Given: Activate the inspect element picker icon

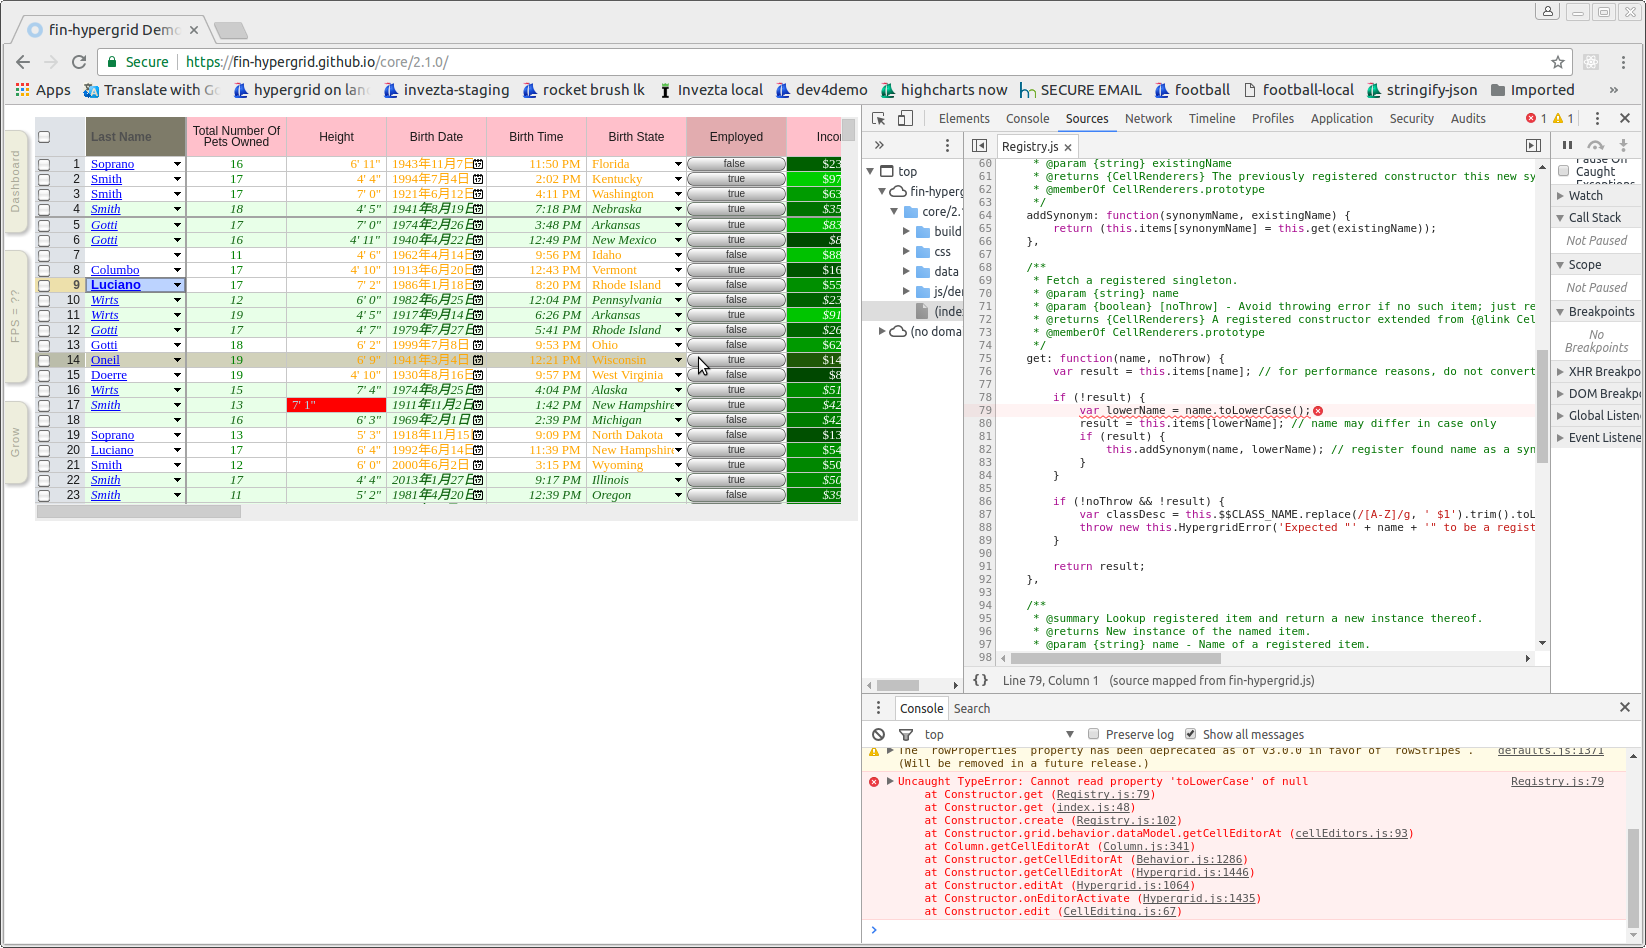Looking at the screenshot, I should 877,118.
